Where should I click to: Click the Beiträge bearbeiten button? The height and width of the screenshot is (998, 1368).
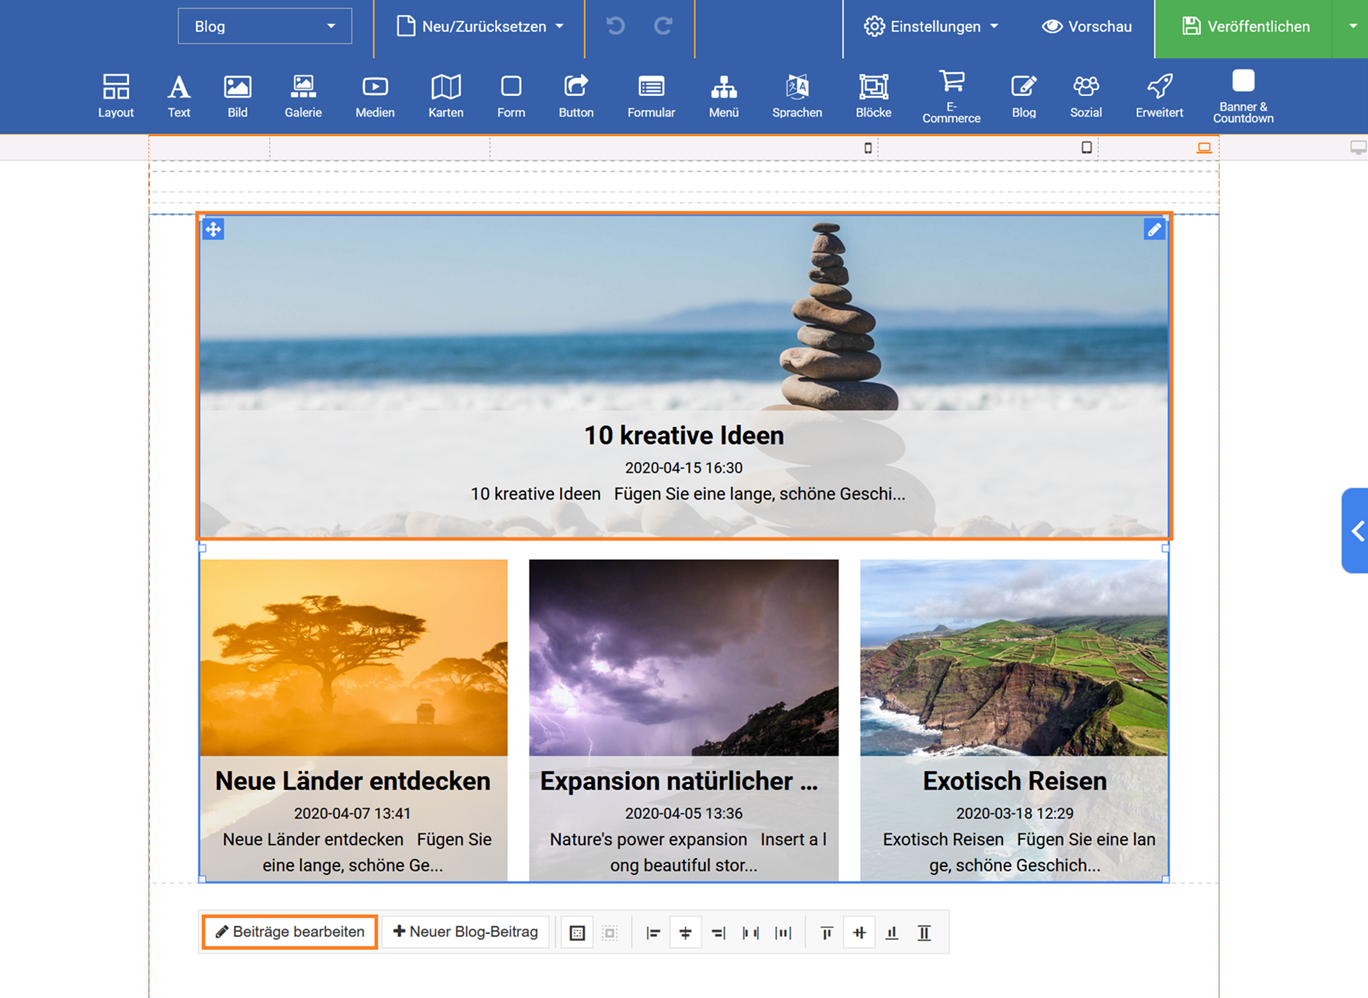coord(290,932)
